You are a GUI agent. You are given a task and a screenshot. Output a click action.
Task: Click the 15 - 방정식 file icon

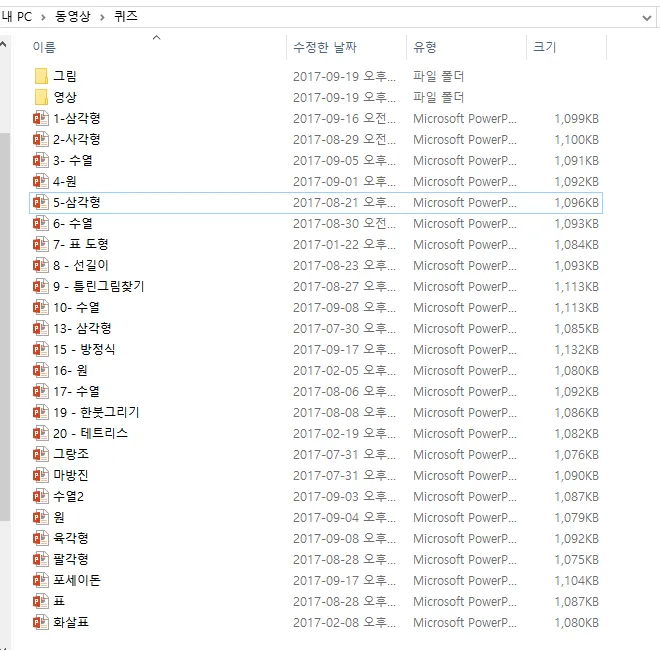pyautogui.click(x=41, y=349)
